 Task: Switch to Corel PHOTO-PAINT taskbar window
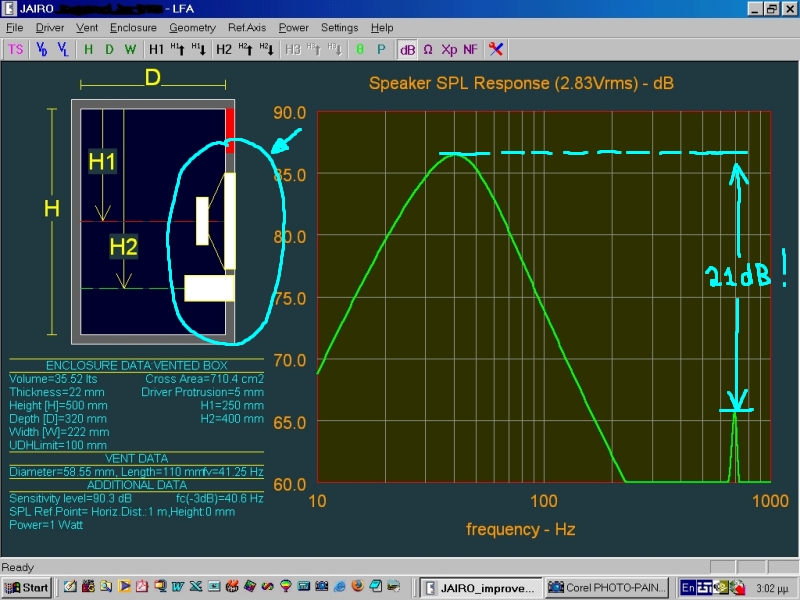point(607,588)
